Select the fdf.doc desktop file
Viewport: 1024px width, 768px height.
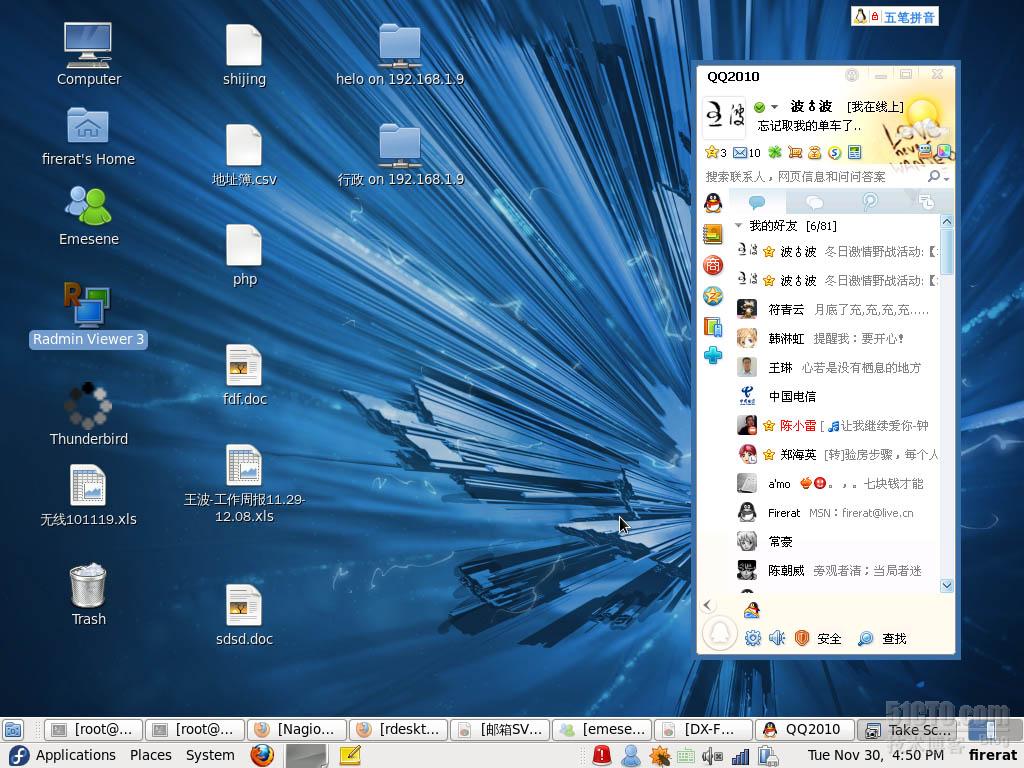point(244,375)
